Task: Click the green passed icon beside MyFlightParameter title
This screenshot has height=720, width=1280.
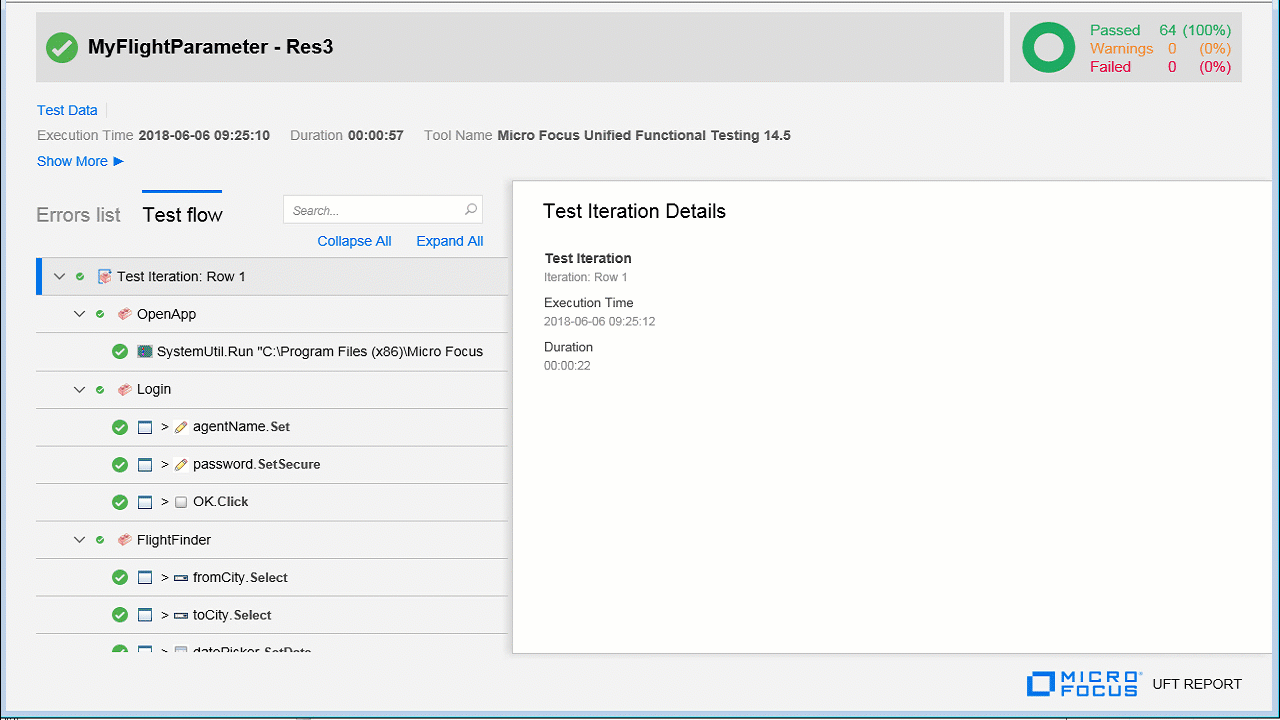Action: [62, 47]
